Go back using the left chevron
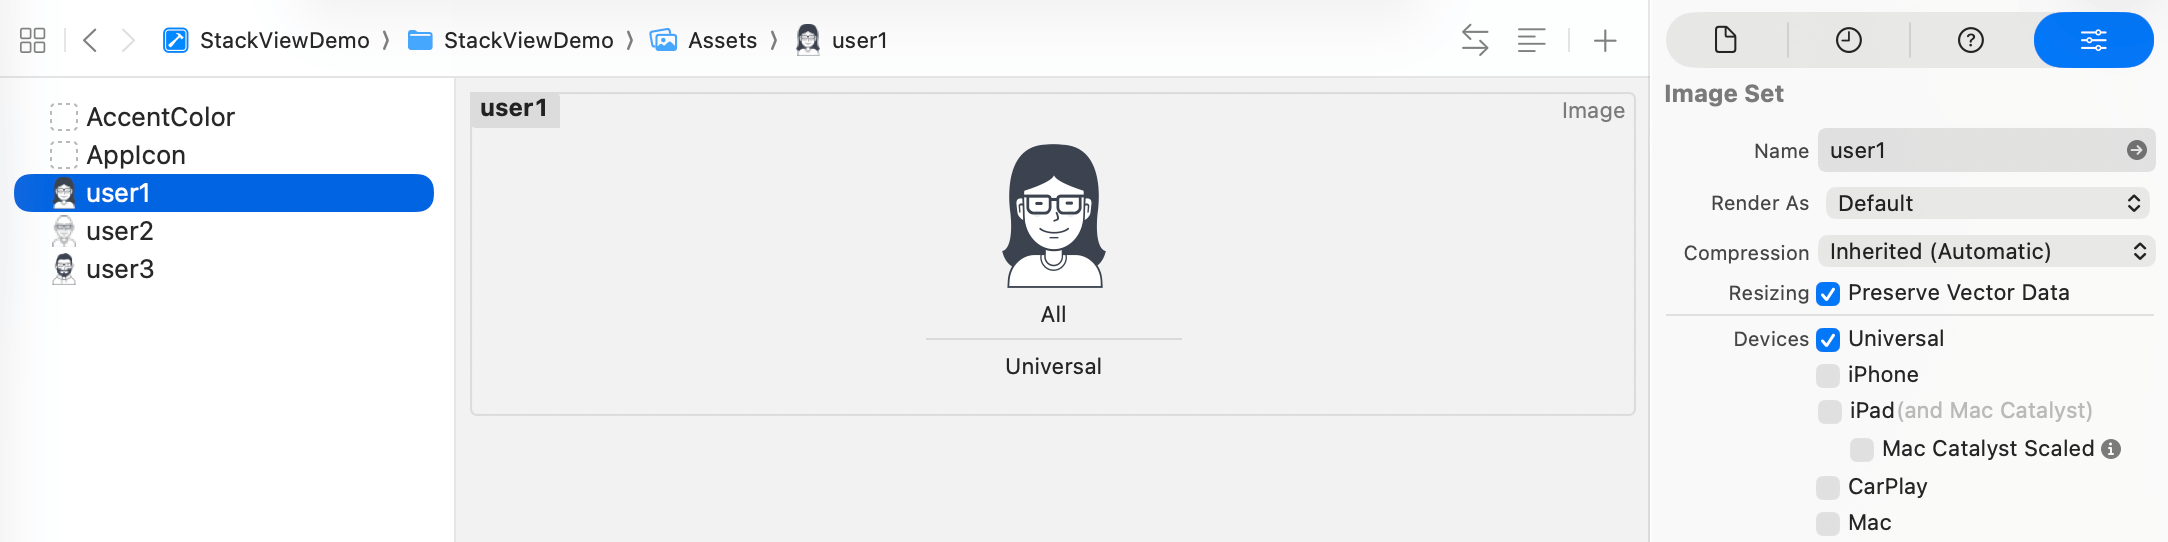2168x542 pixels. click(90, 40)
